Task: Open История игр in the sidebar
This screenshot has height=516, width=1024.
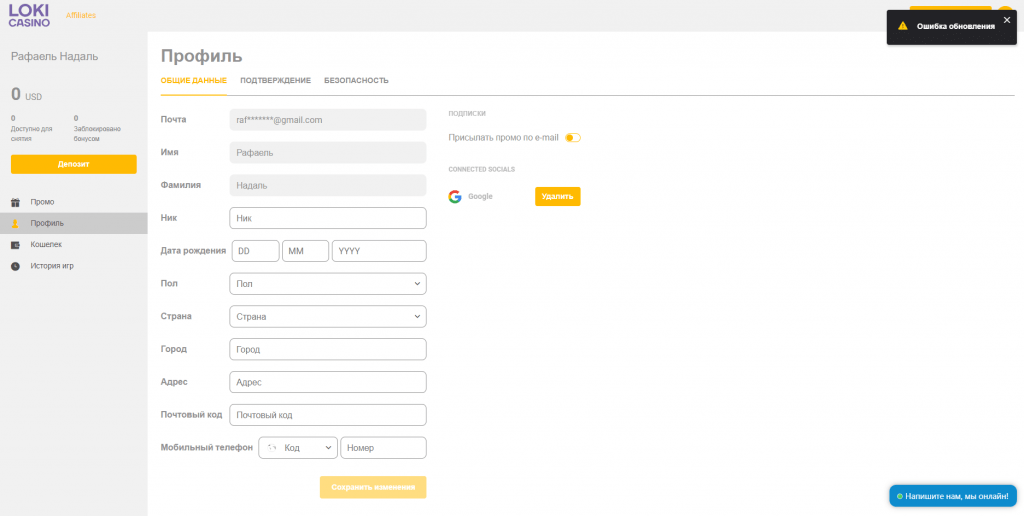Action: pyautogui.click(x=74, y=266)
